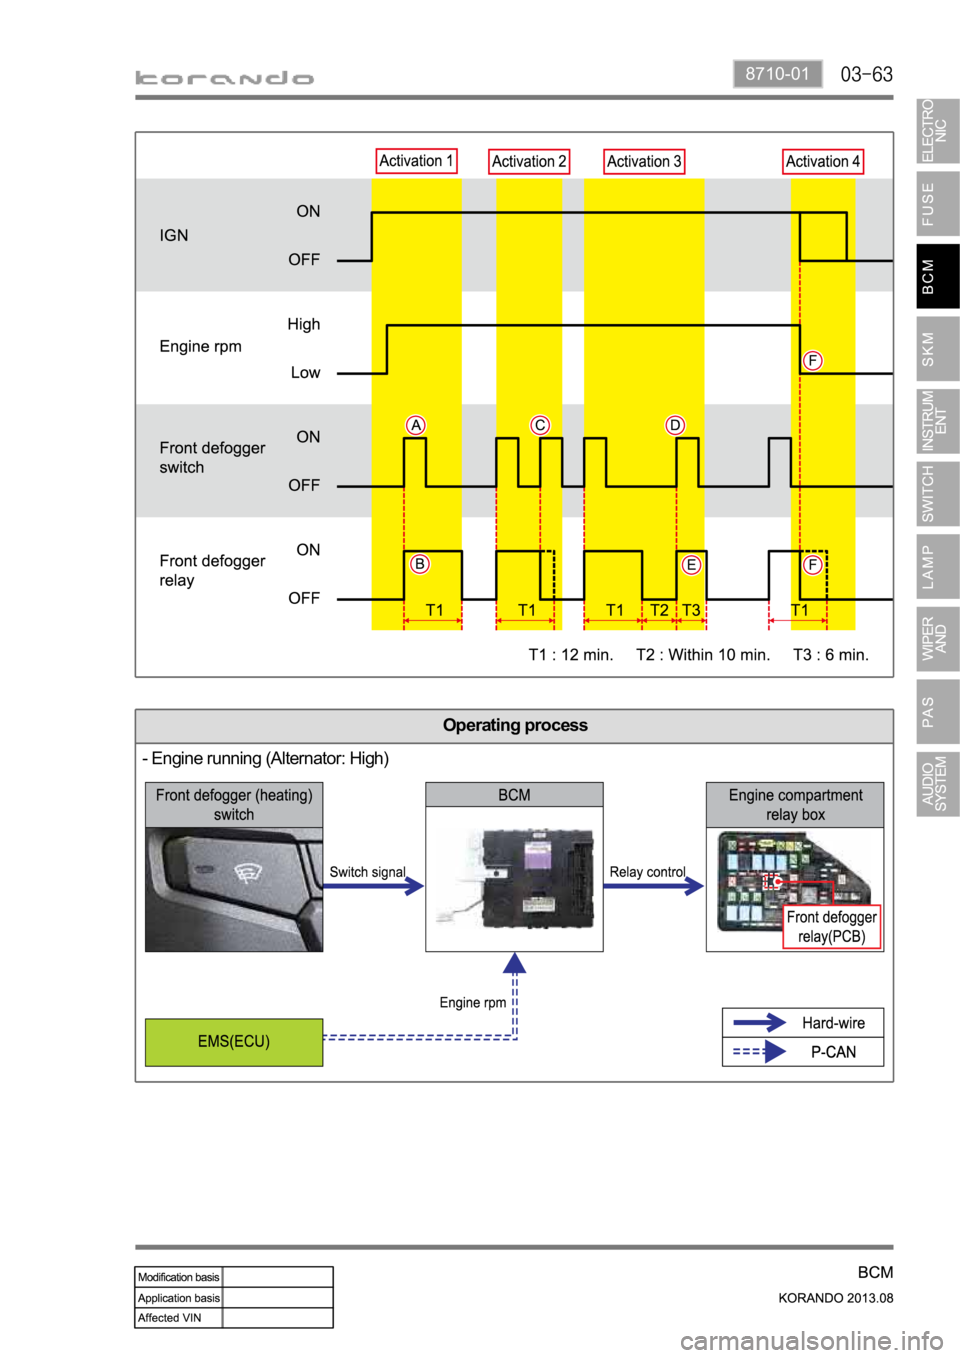Click the Korando logo in header

225,78
